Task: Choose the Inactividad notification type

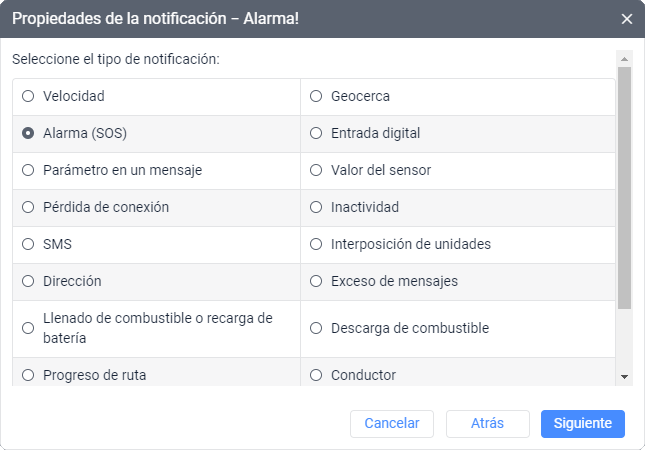Action: tap(316, 207)
